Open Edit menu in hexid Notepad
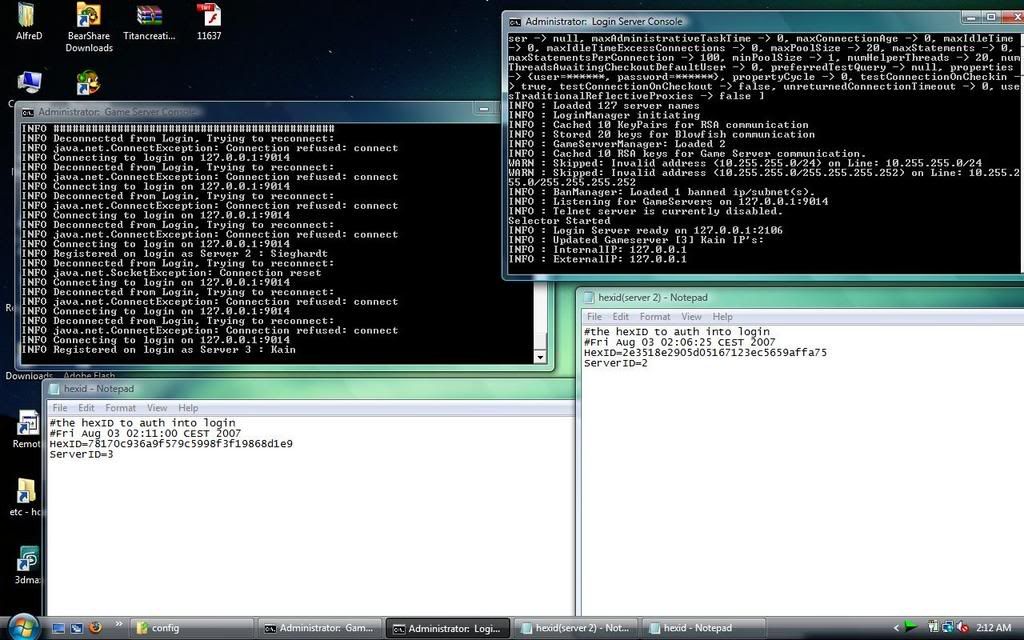Image resolution: width=1024 pixels, height=640 pixels. click(x=86, y=408)
